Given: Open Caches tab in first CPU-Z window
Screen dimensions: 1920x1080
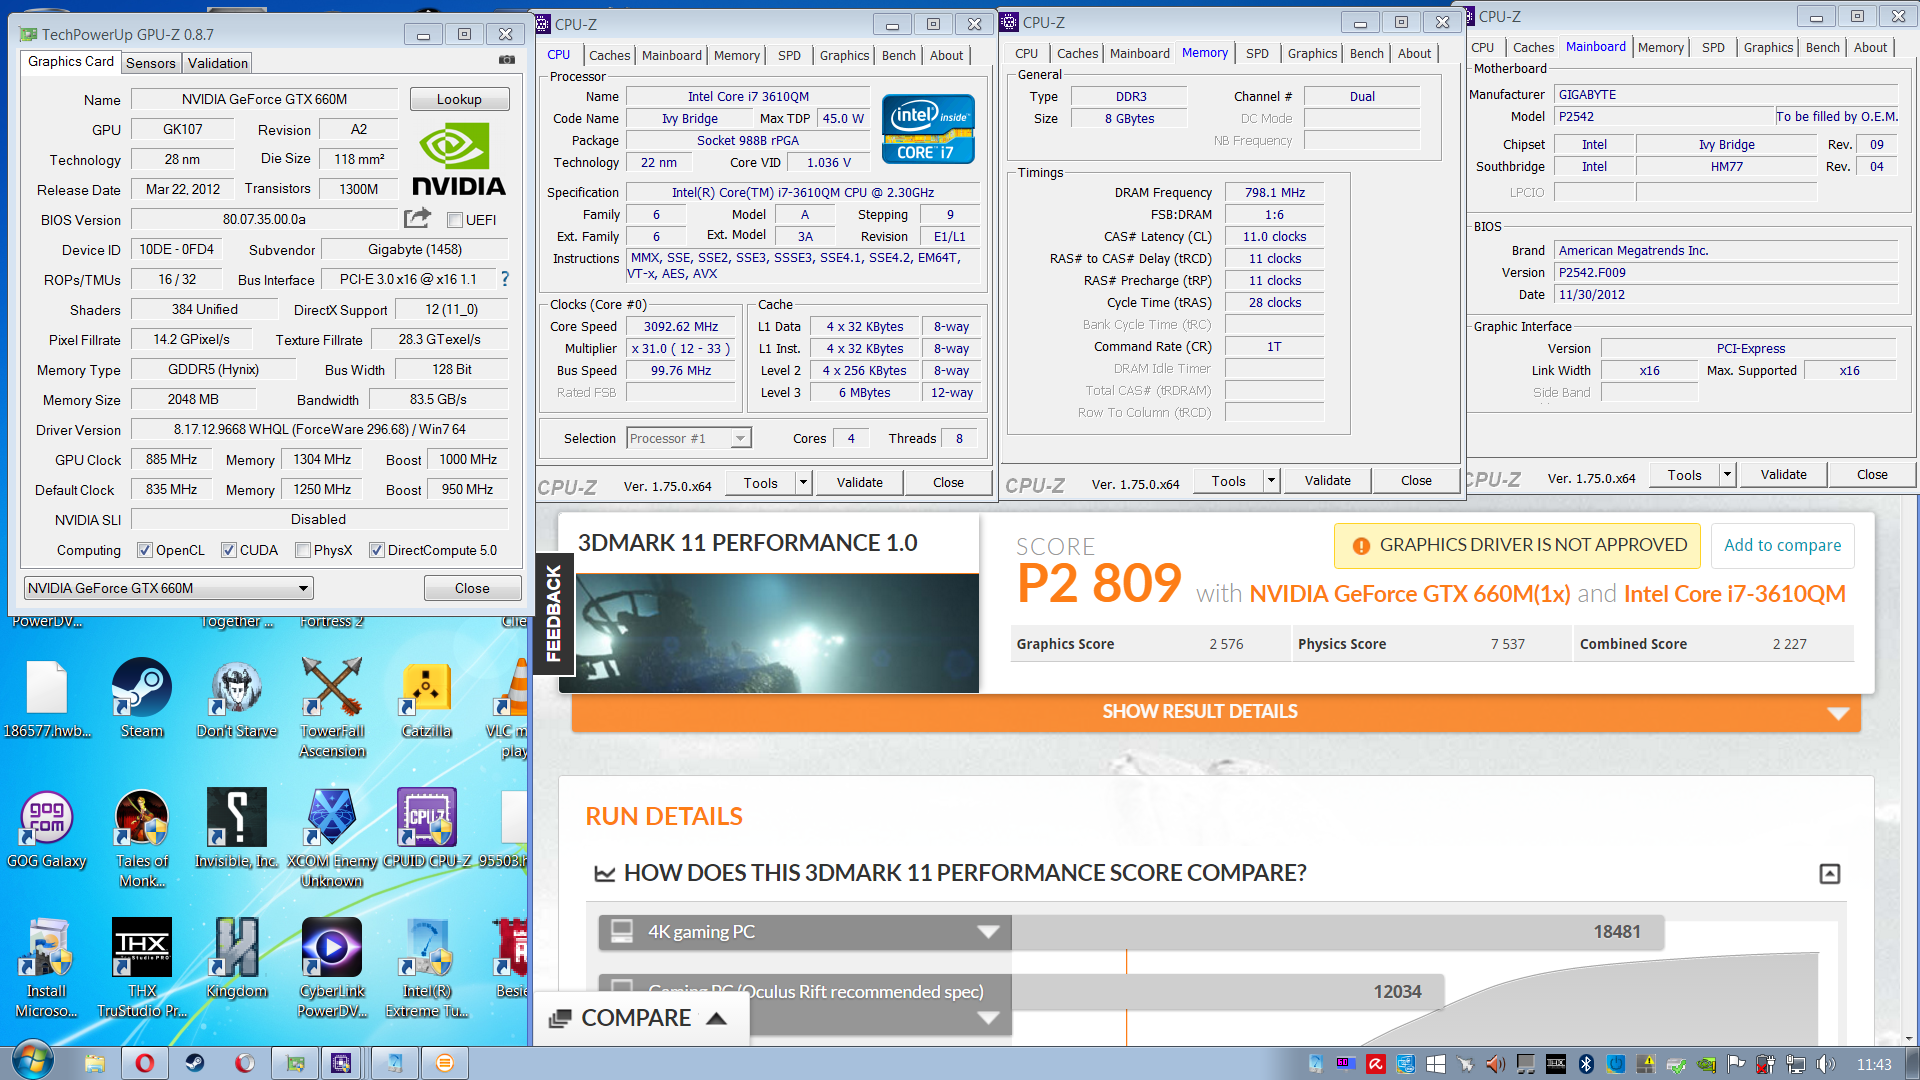Looking at the screenshot, I should pyautogui.click(x=609, y=55).
